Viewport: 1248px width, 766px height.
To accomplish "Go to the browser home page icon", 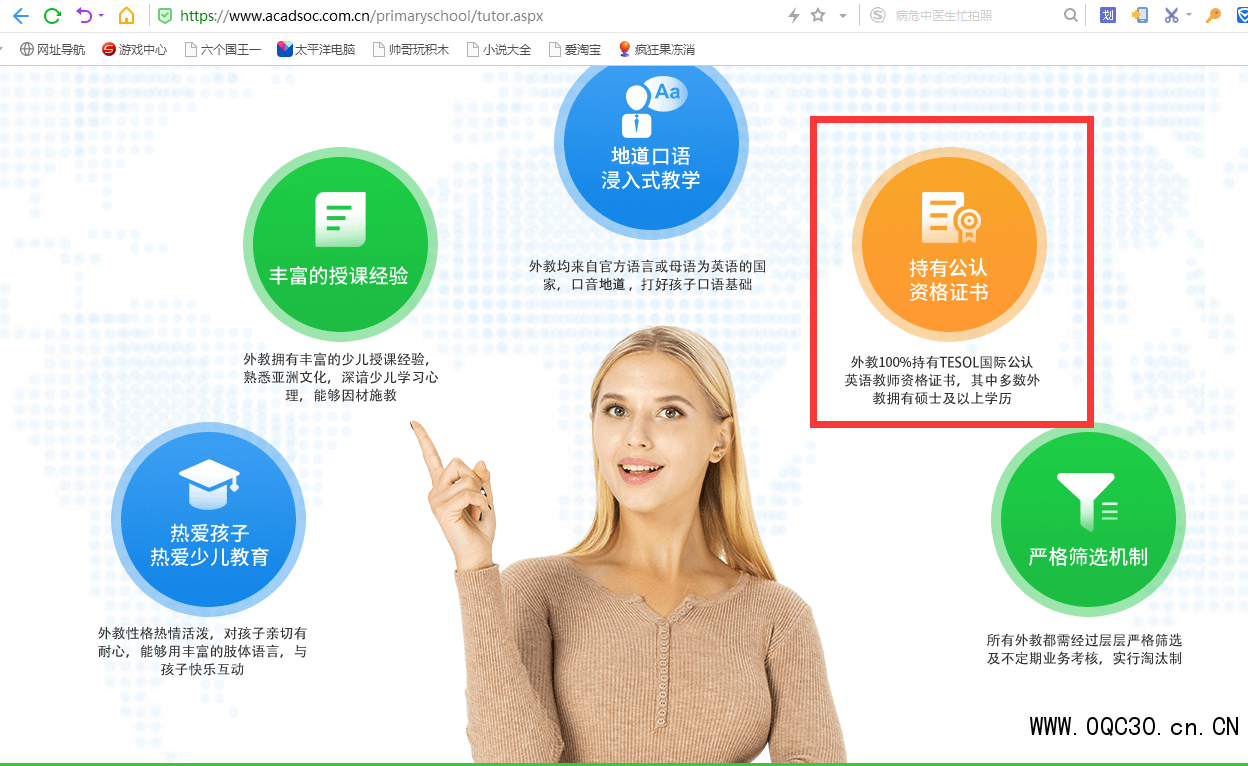I will 127,16.
